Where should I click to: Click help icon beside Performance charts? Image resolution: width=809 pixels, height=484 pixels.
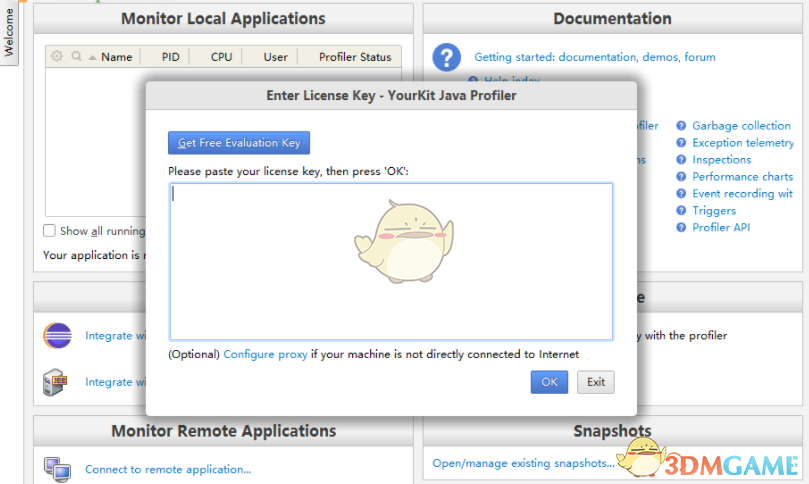point(681,177)
